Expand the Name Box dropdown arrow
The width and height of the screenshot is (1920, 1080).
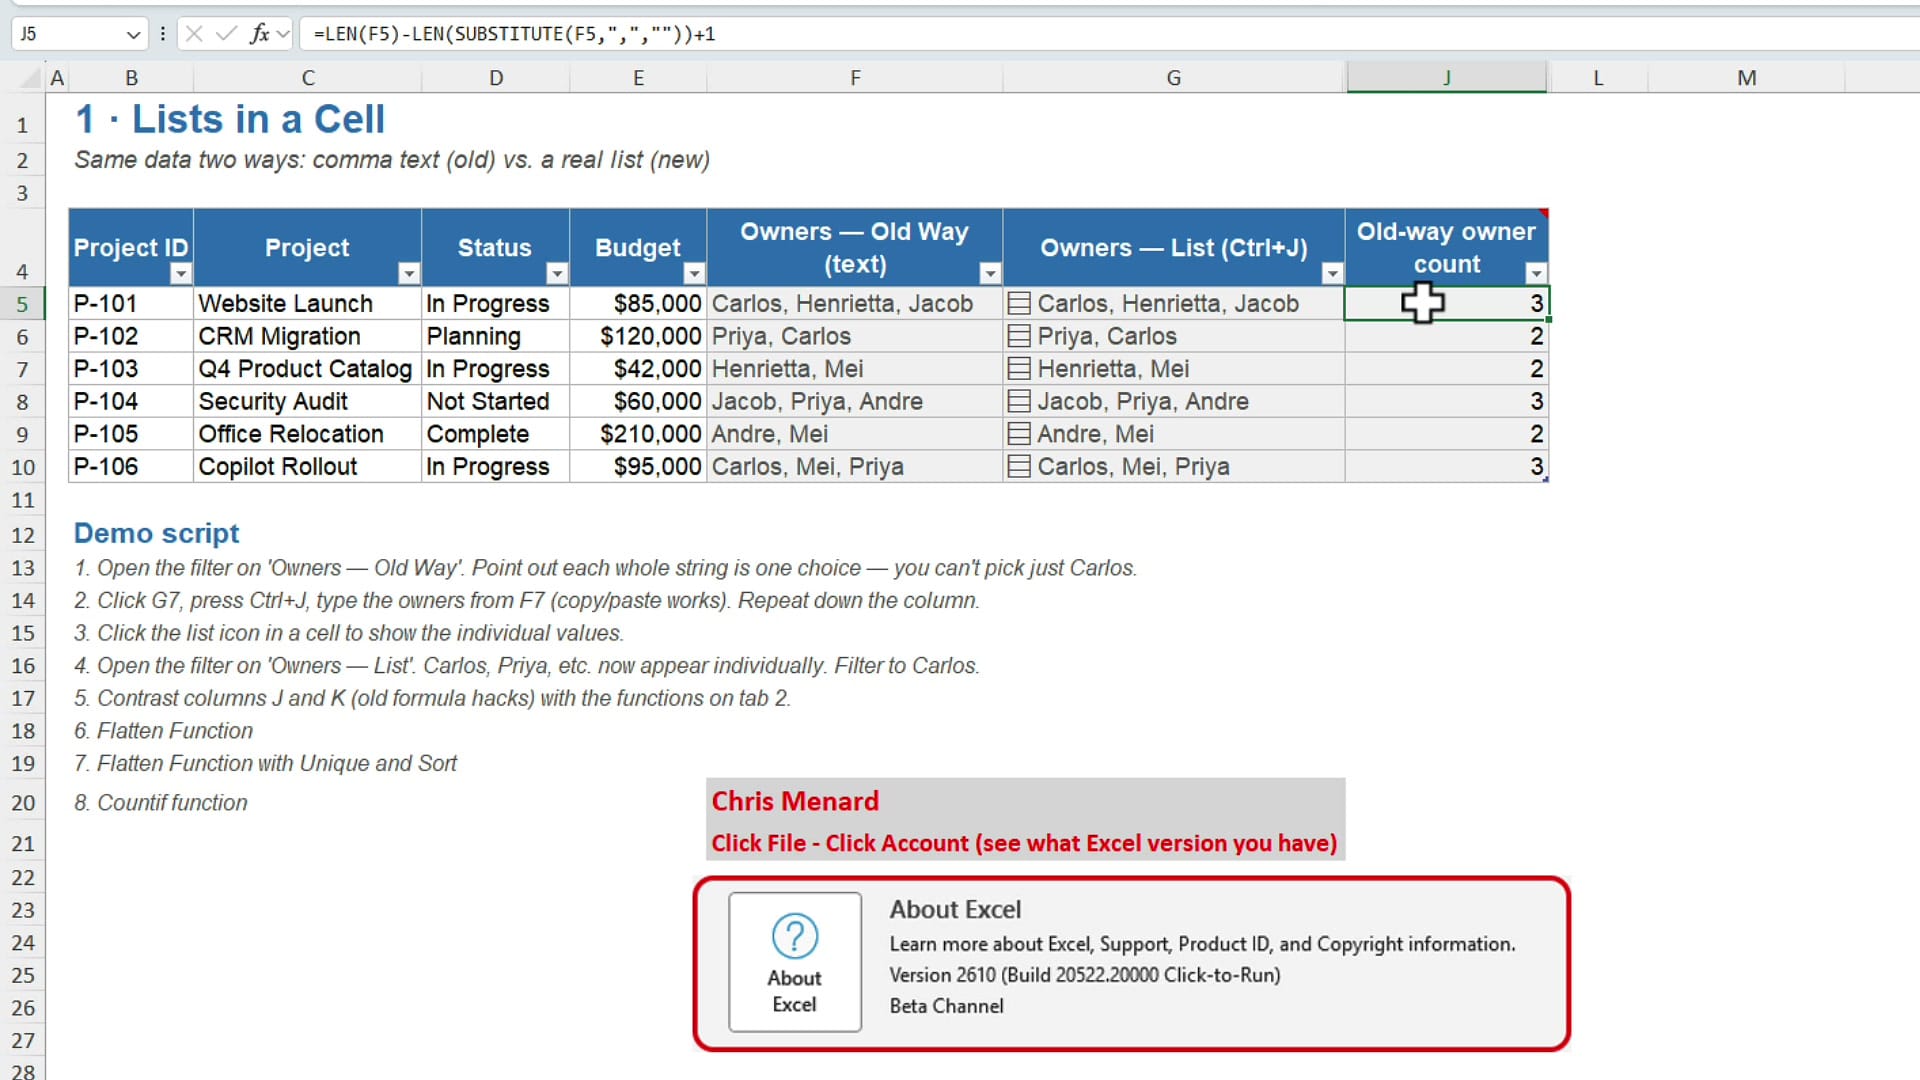pos(133,35)
